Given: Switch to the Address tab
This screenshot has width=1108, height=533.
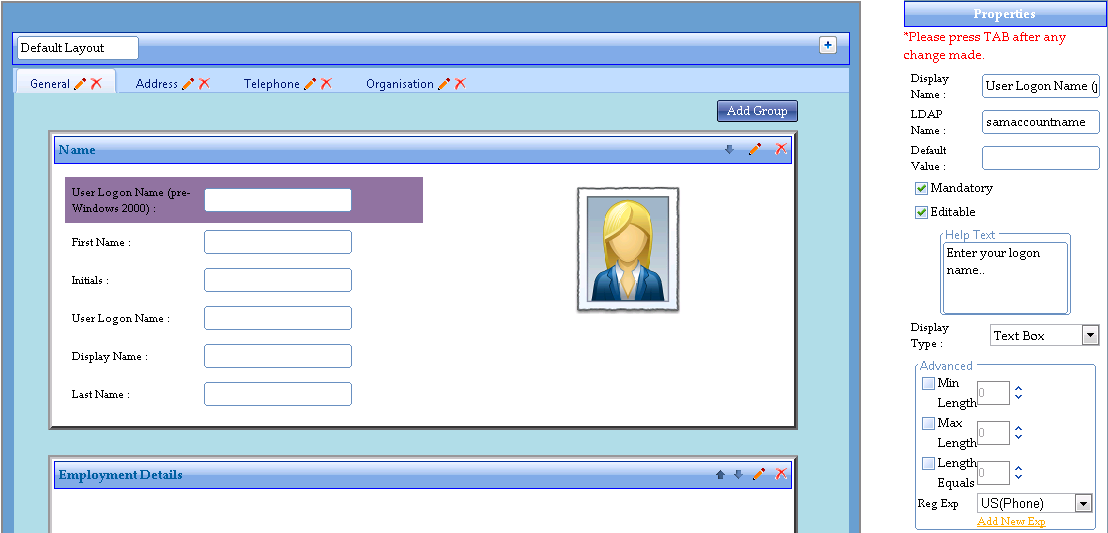Looking at the screenshot, I should (x=157, y=84).
